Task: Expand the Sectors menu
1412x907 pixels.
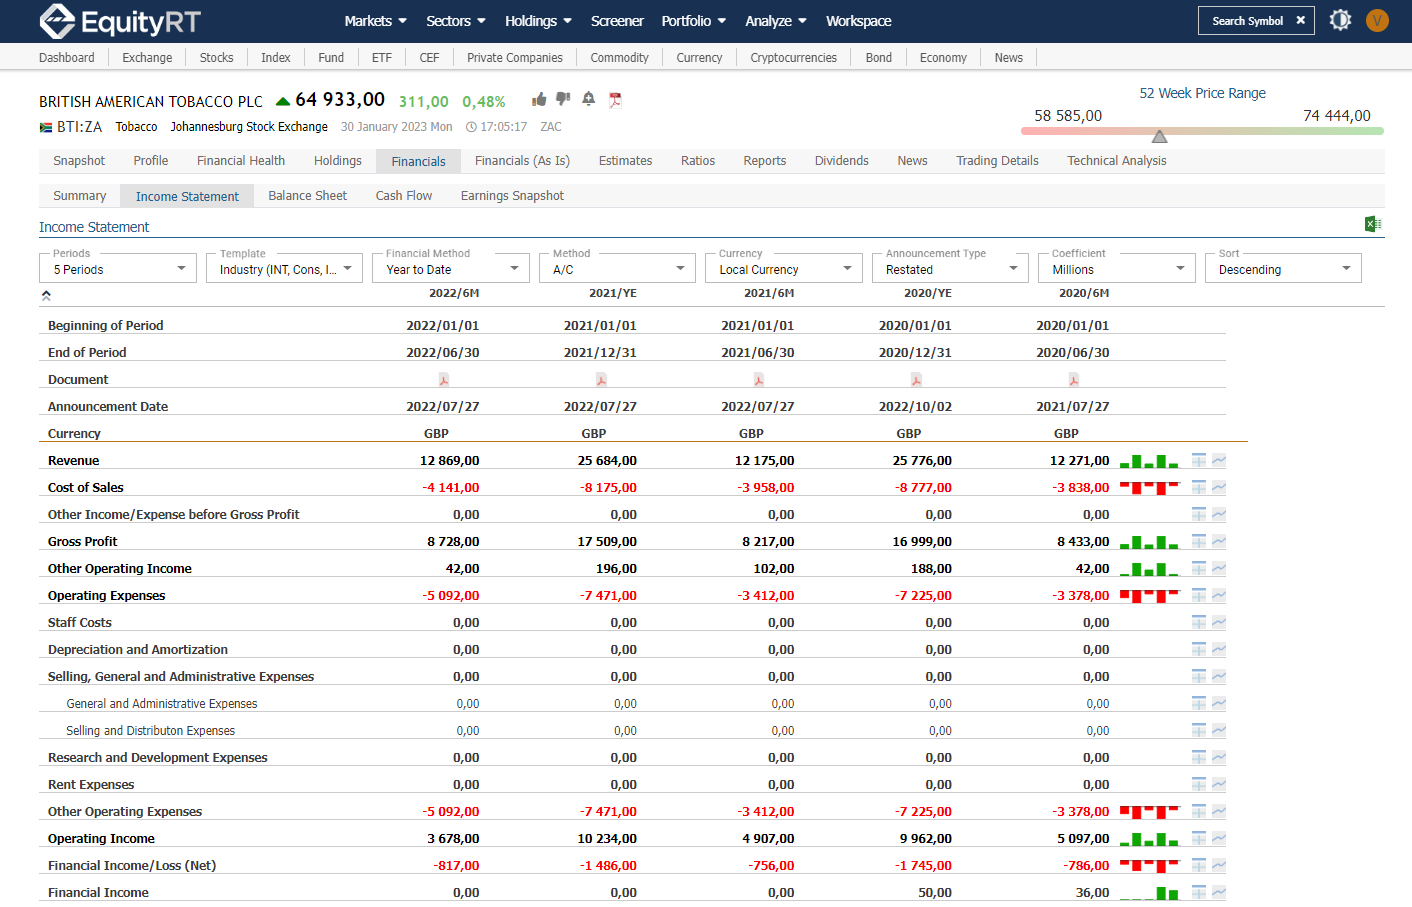Action: tap(456, 21)
